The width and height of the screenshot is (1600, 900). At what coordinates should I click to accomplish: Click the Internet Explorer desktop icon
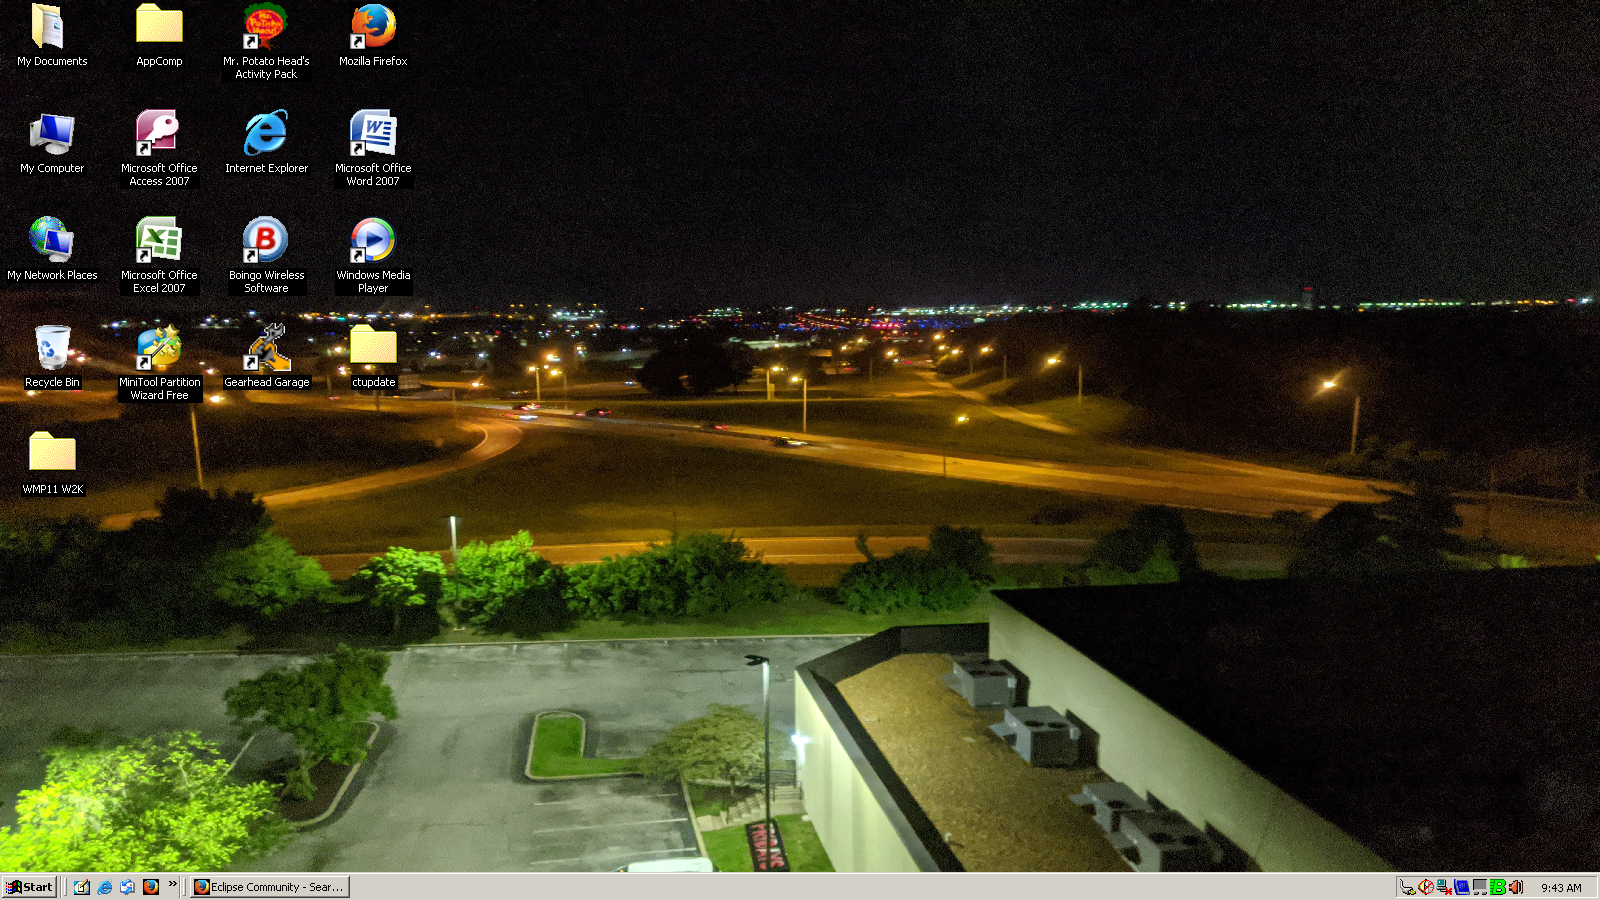[266, 135]
